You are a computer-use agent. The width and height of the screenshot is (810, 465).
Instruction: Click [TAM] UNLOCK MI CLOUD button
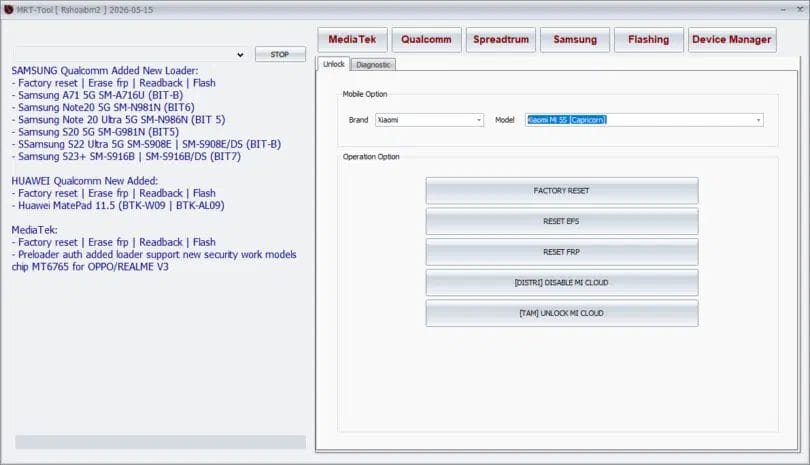pyautogui.click(x=561, y=314)
